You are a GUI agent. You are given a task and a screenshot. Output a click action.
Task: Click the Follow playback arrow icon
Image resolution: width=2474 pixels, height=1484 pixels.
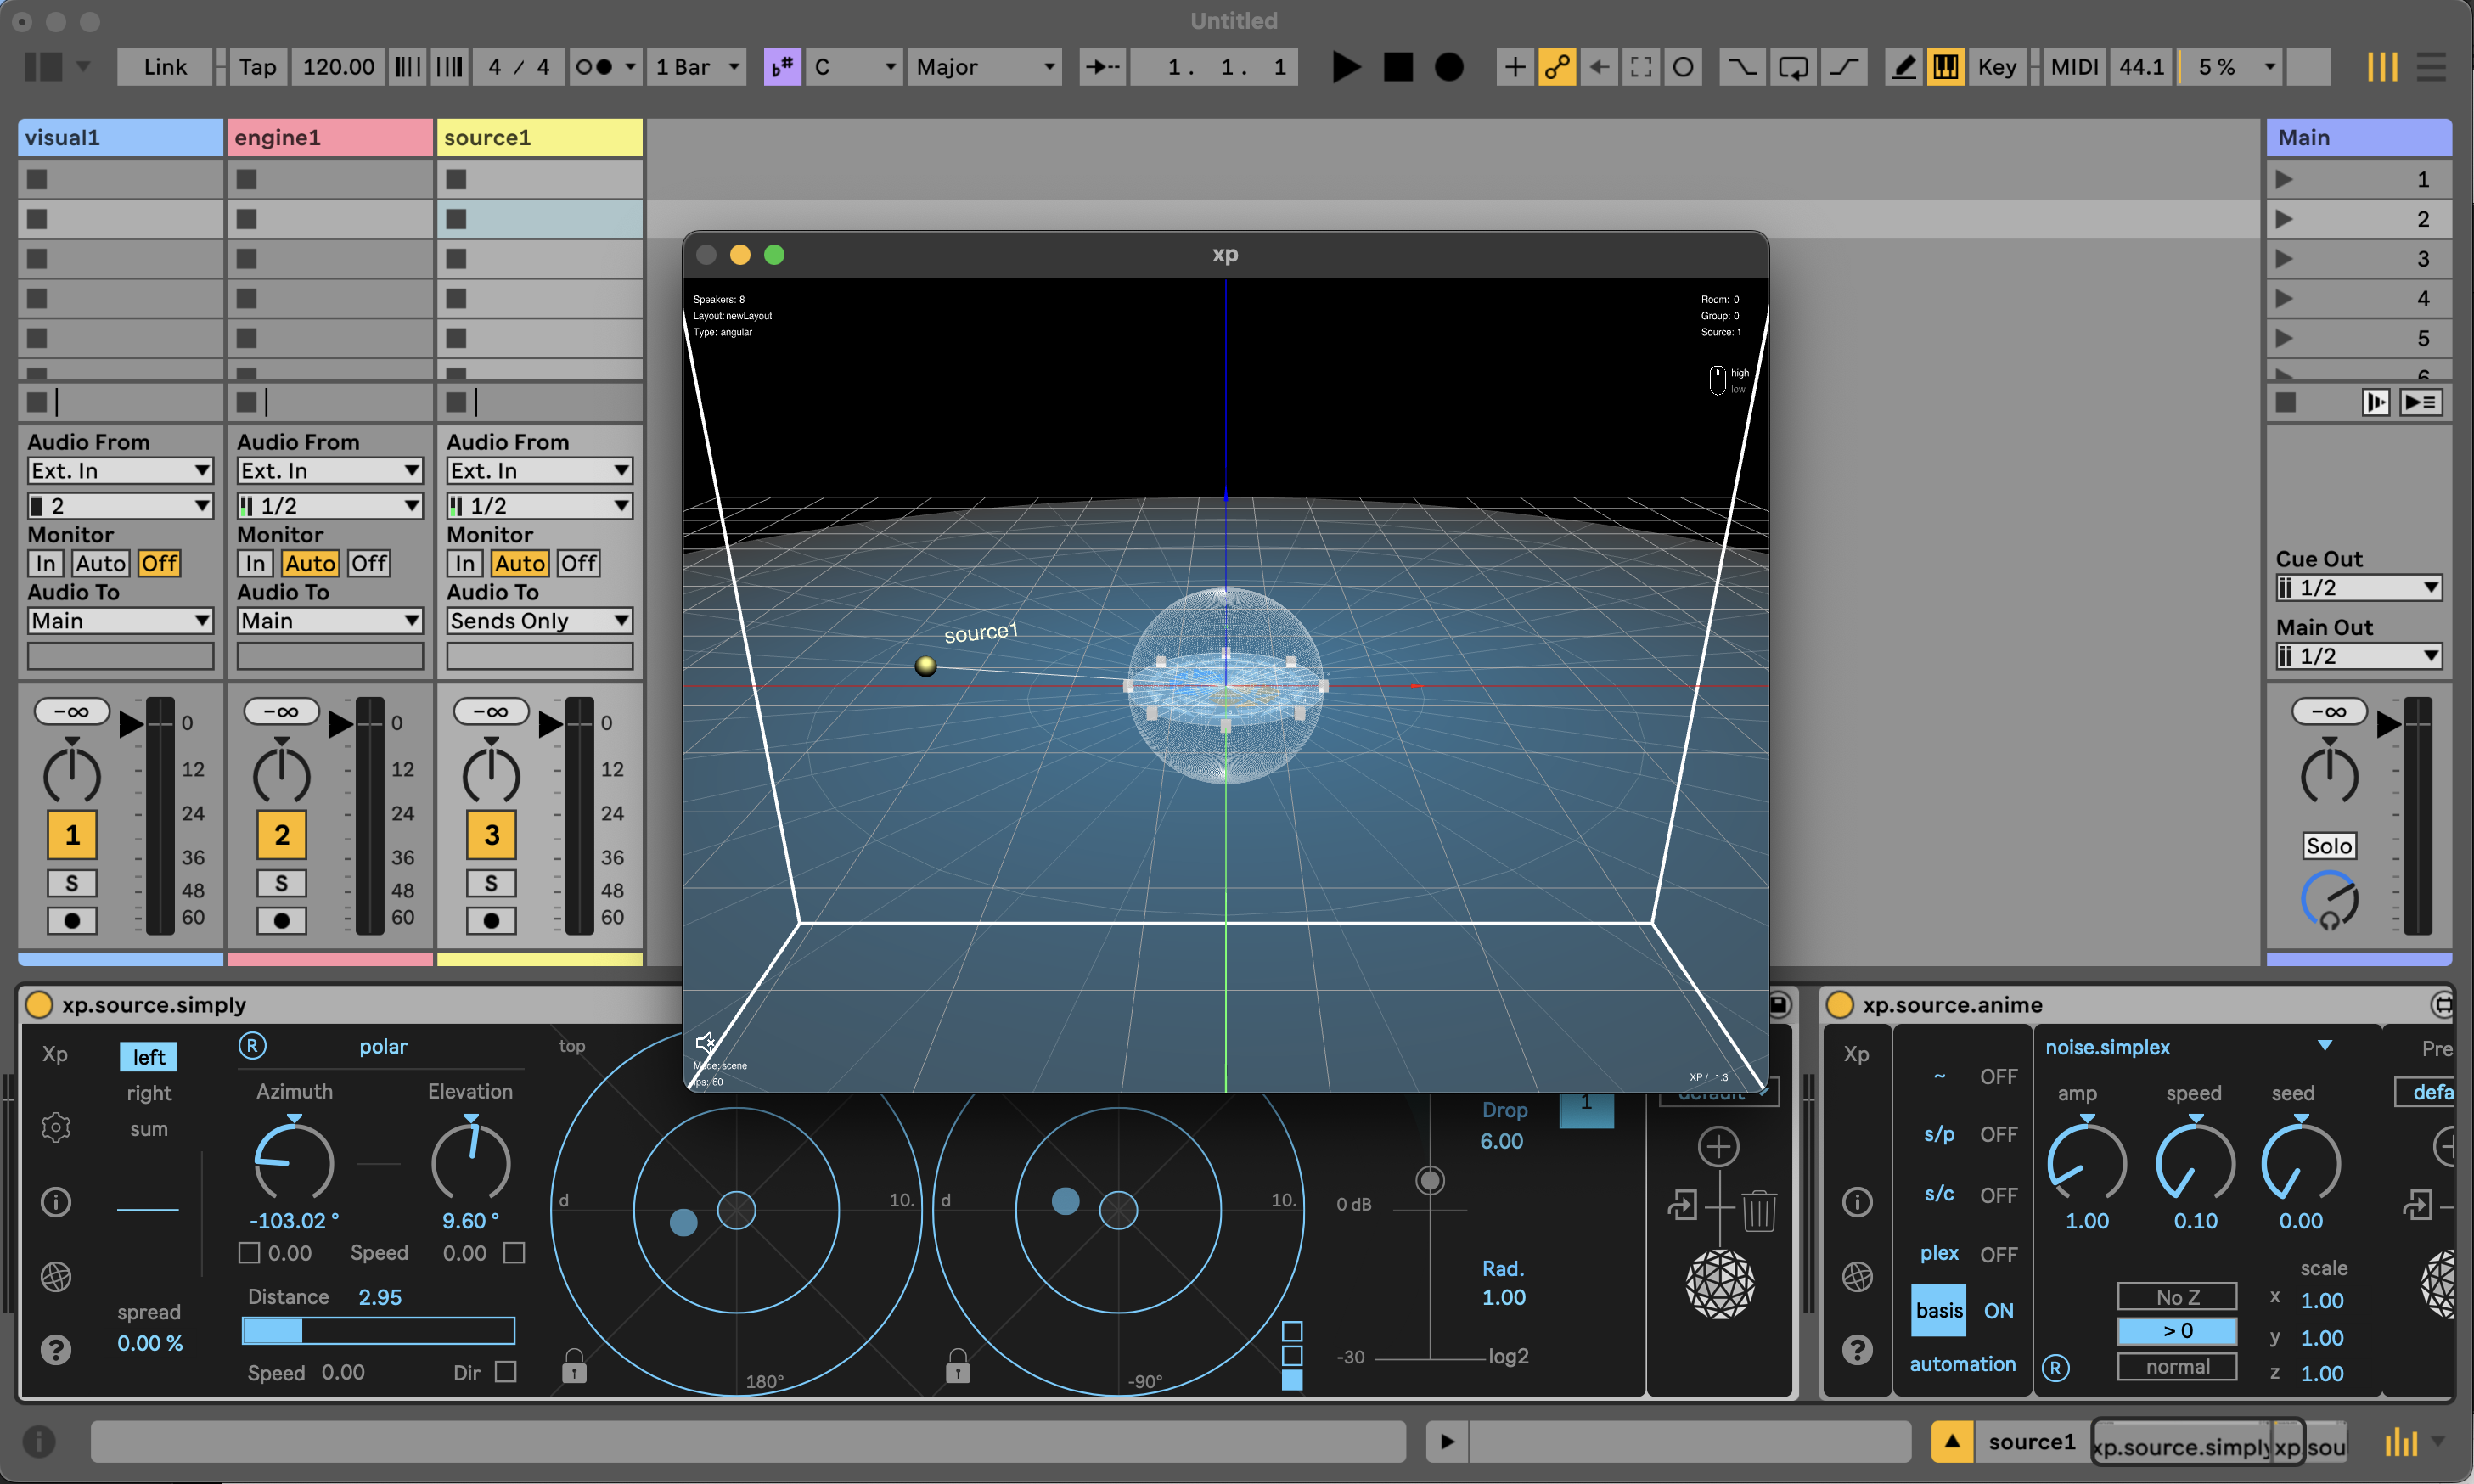pos(1103,67)
